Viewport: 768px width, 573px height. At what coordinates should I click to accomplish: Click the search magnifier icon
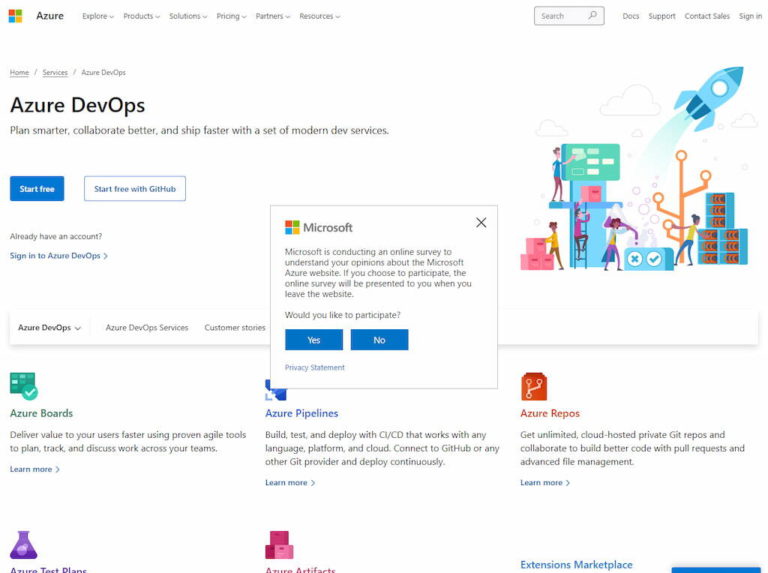coord(592,16)
